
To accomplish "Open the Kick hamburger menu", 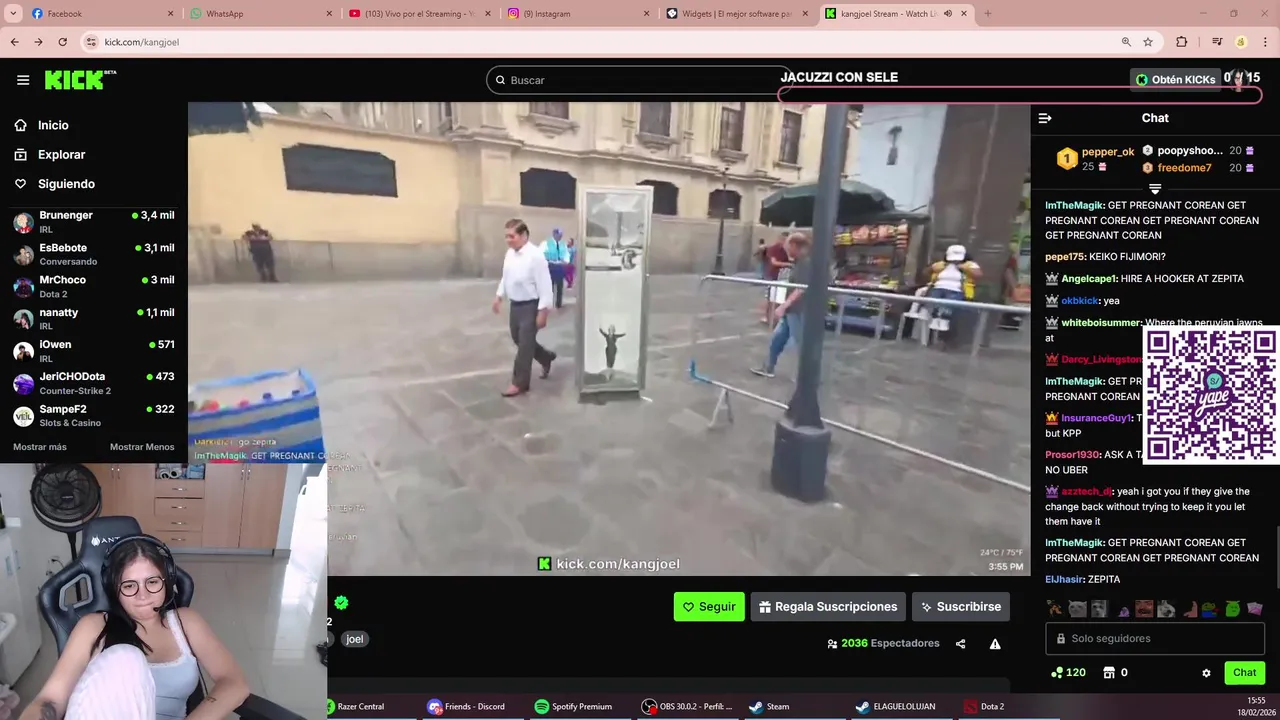I will pos(23,80).
